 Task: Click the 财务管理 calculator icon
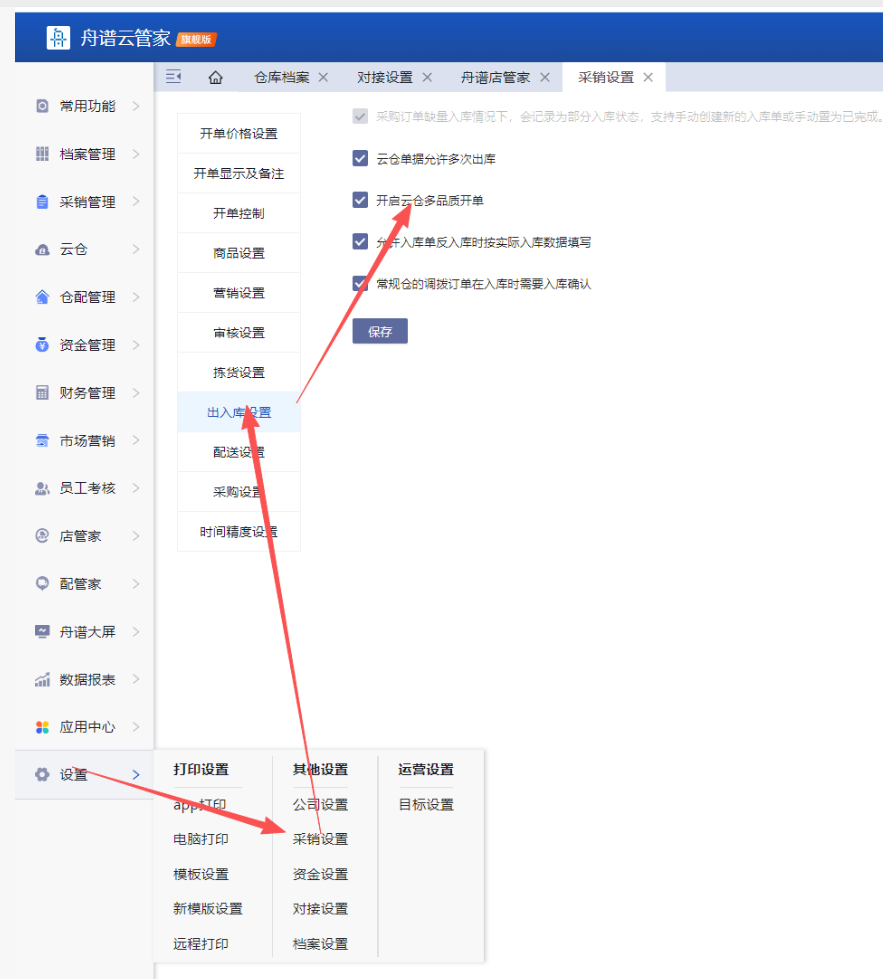point(42,393)
